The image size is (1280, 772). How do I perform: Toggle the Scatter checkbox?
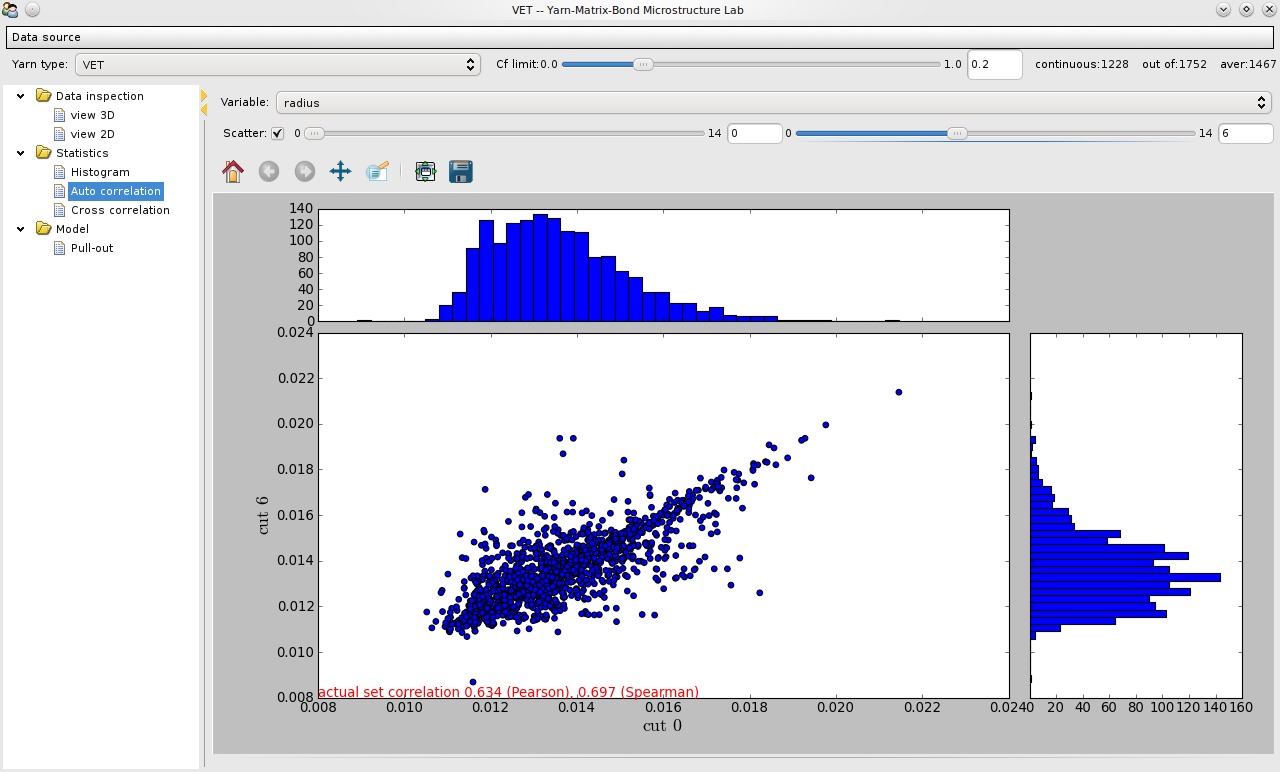pyautogui.click(x=278, y=133)
